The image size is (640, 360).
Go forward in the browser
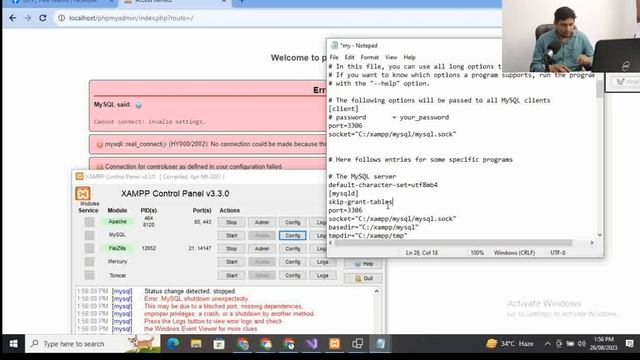[28, 18]
